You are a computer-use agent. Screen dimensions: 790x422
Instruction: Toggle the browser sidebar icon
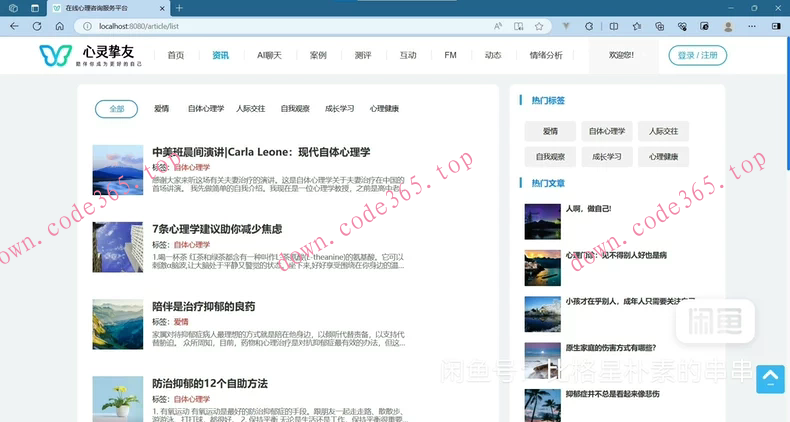(776, 26)
